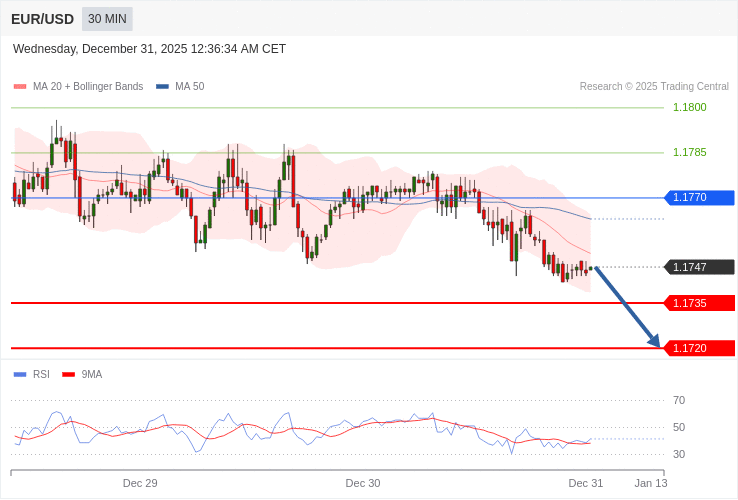Click the Dec 31 date axis label
The image size is (738, 500).
[x=586, y=483]
